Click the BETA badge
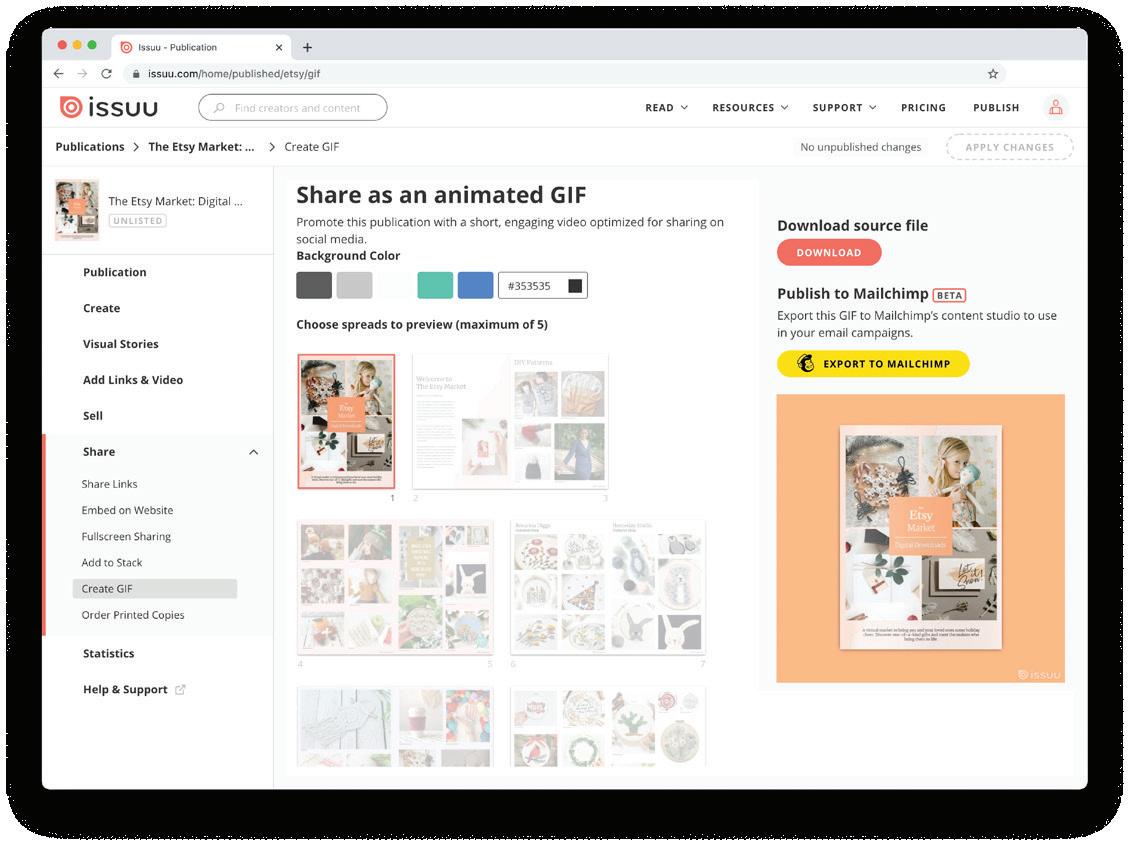This screenshot has height=844, width=1129. pos(949,295)
